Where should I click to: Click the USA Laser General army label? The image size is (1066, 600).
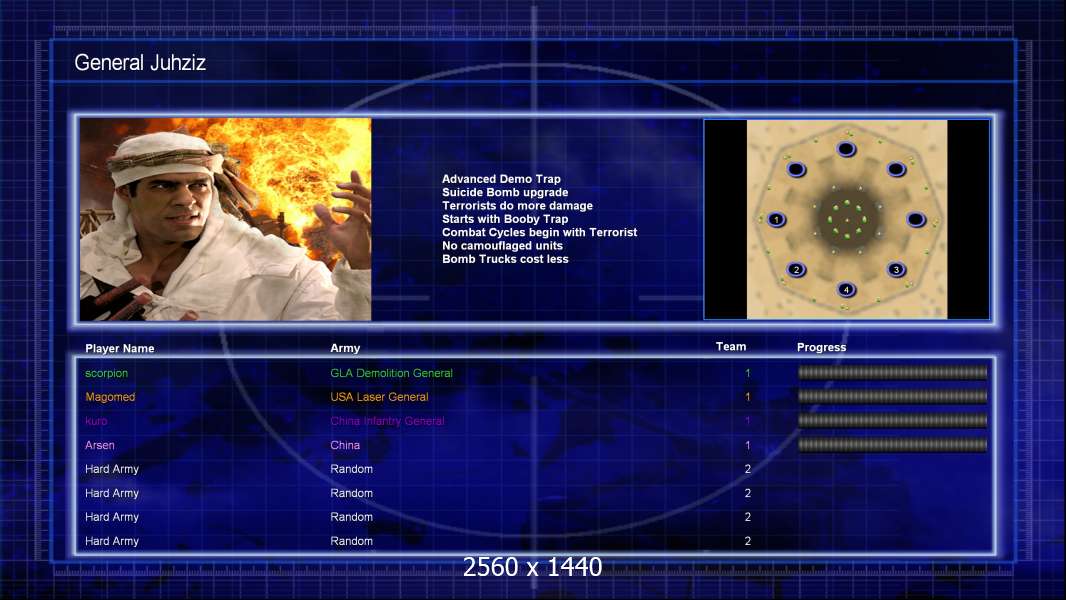tap(379, 397)
